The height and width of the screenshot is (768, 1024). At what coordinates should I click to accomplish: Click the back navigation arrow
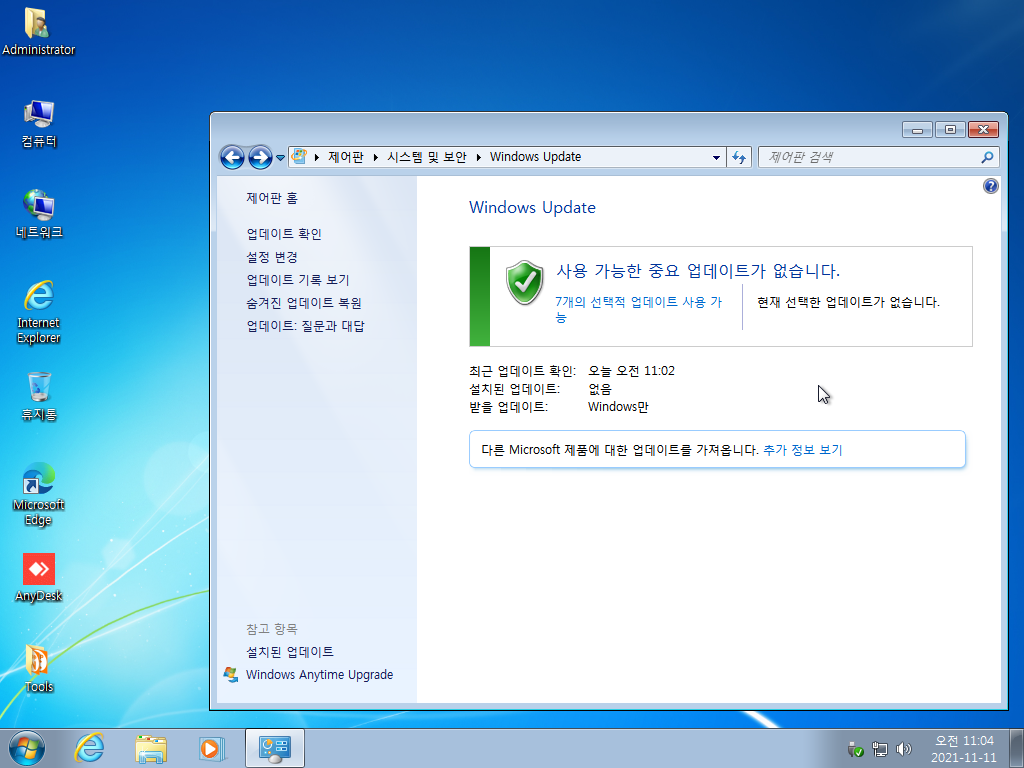coord(232,157)
